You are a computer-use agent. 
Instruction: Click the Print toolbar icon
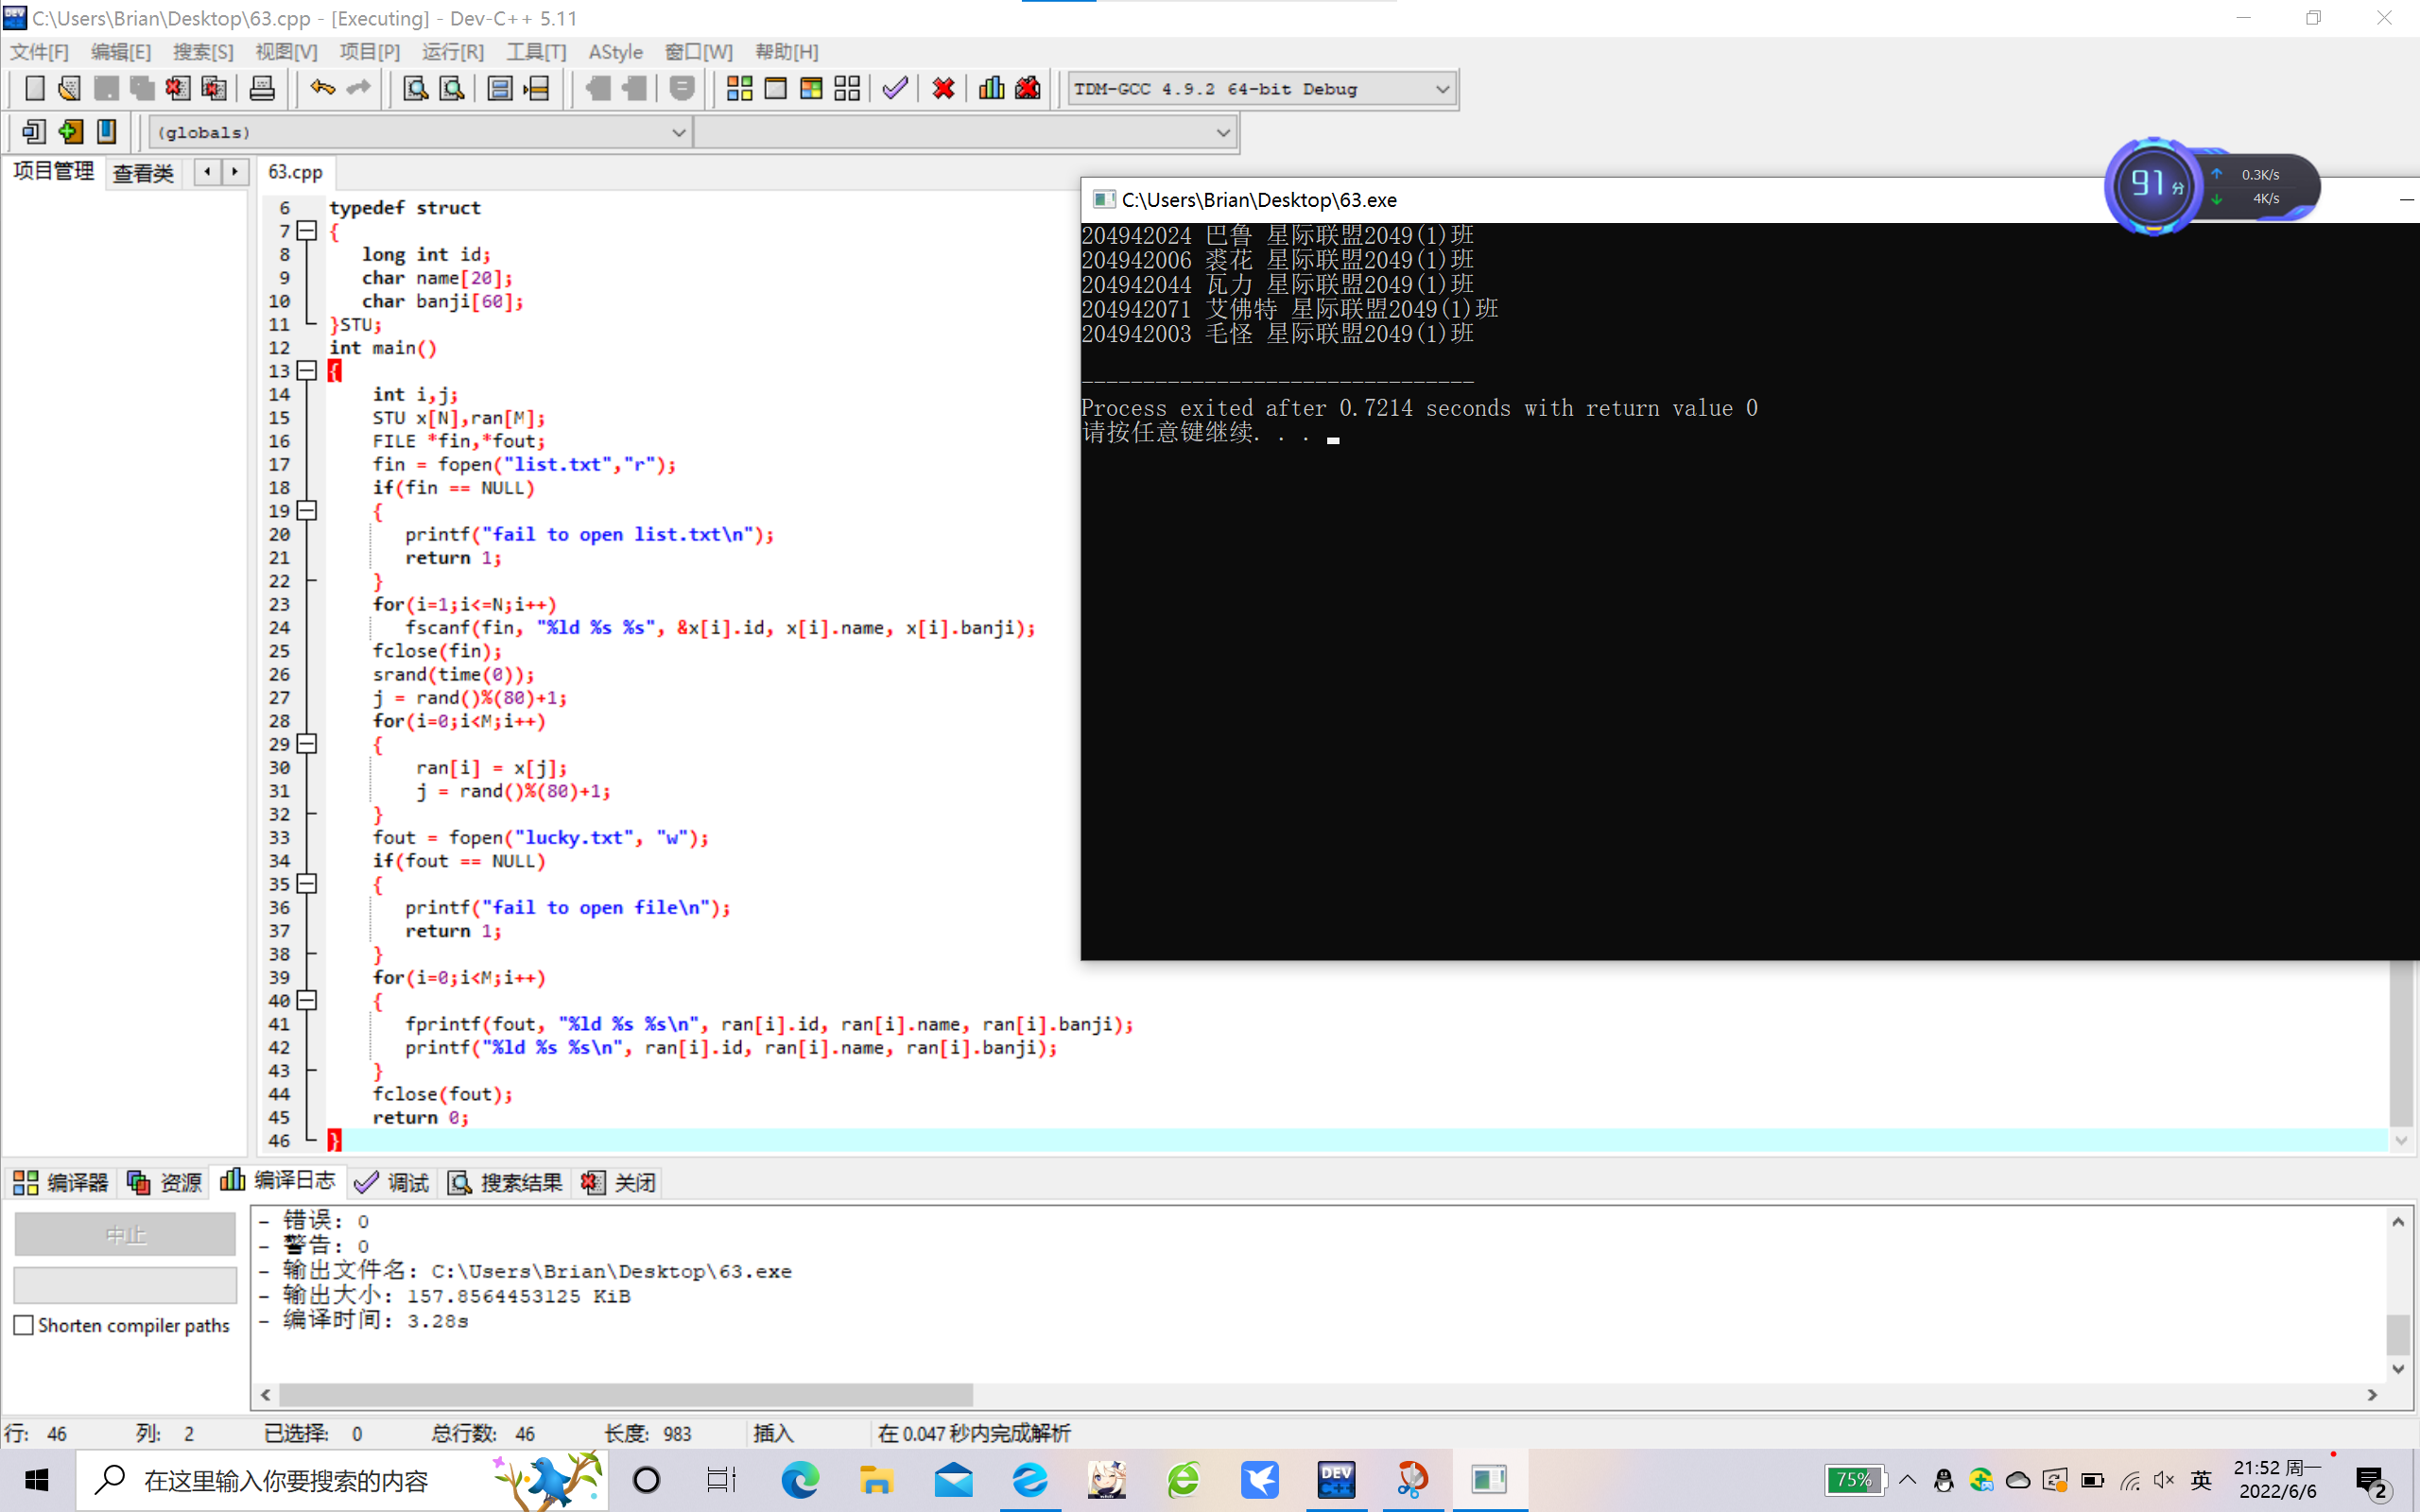(x=262, y=88)
